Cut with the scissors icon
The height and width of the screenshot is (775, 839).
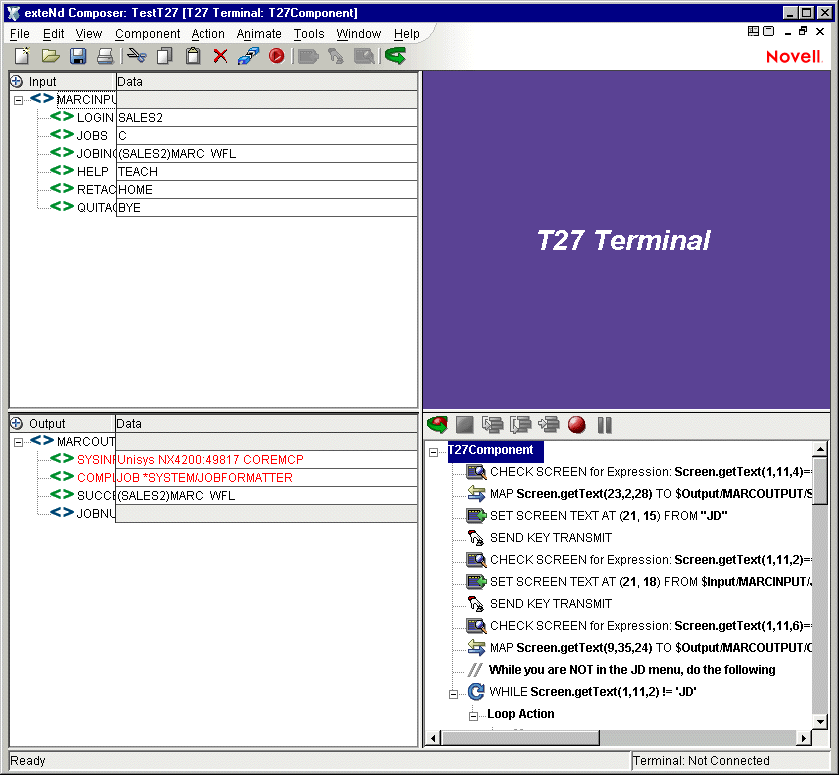coord(137,56)
